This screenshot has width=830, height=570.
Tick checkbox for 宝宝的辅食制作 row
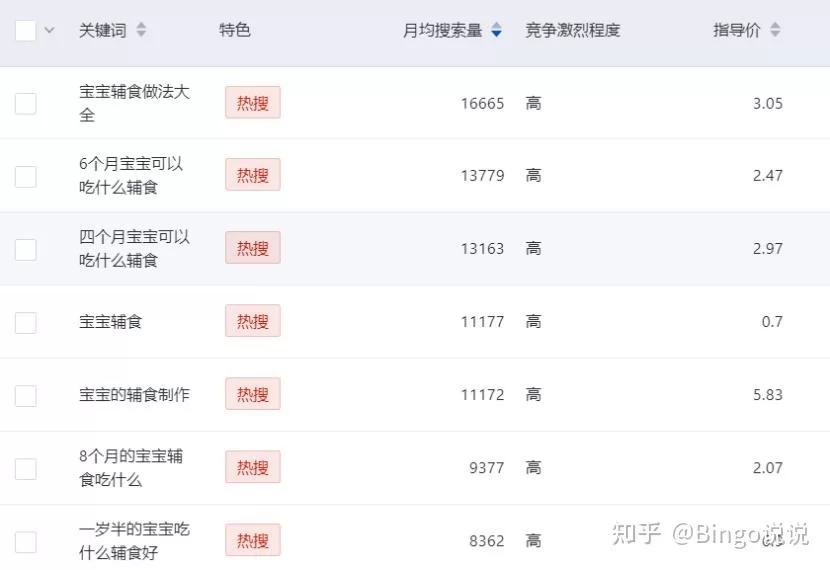click(x=25, y=395)
